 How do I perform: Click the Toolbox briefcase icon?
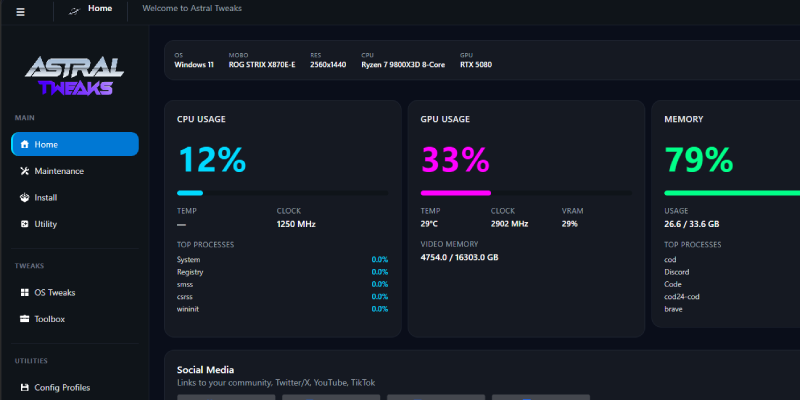[x=25, y=319]
